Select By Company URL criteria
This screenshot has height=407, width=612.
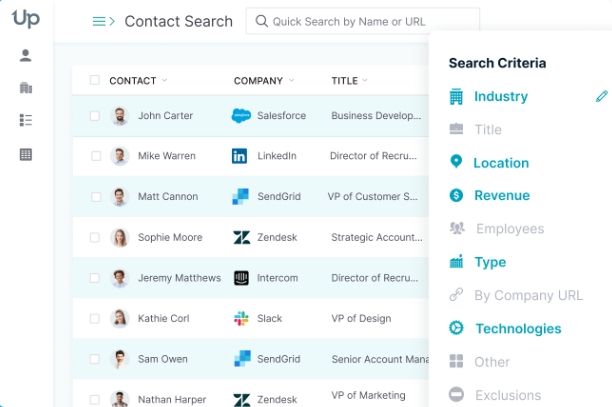click(x=528, y=295)
